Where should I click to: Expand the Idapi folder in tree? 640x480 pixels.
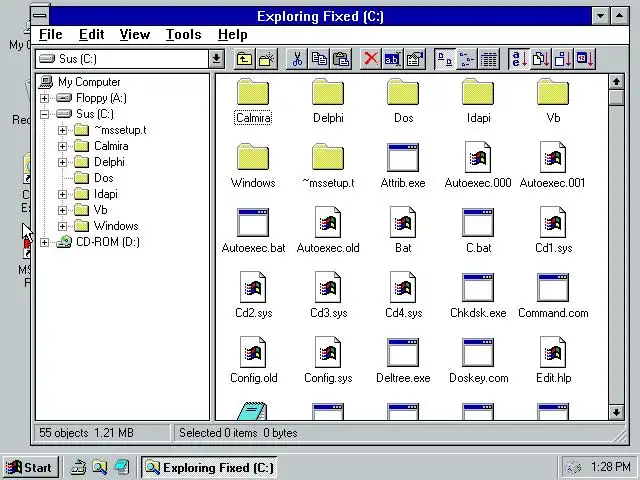click(62, 194)
